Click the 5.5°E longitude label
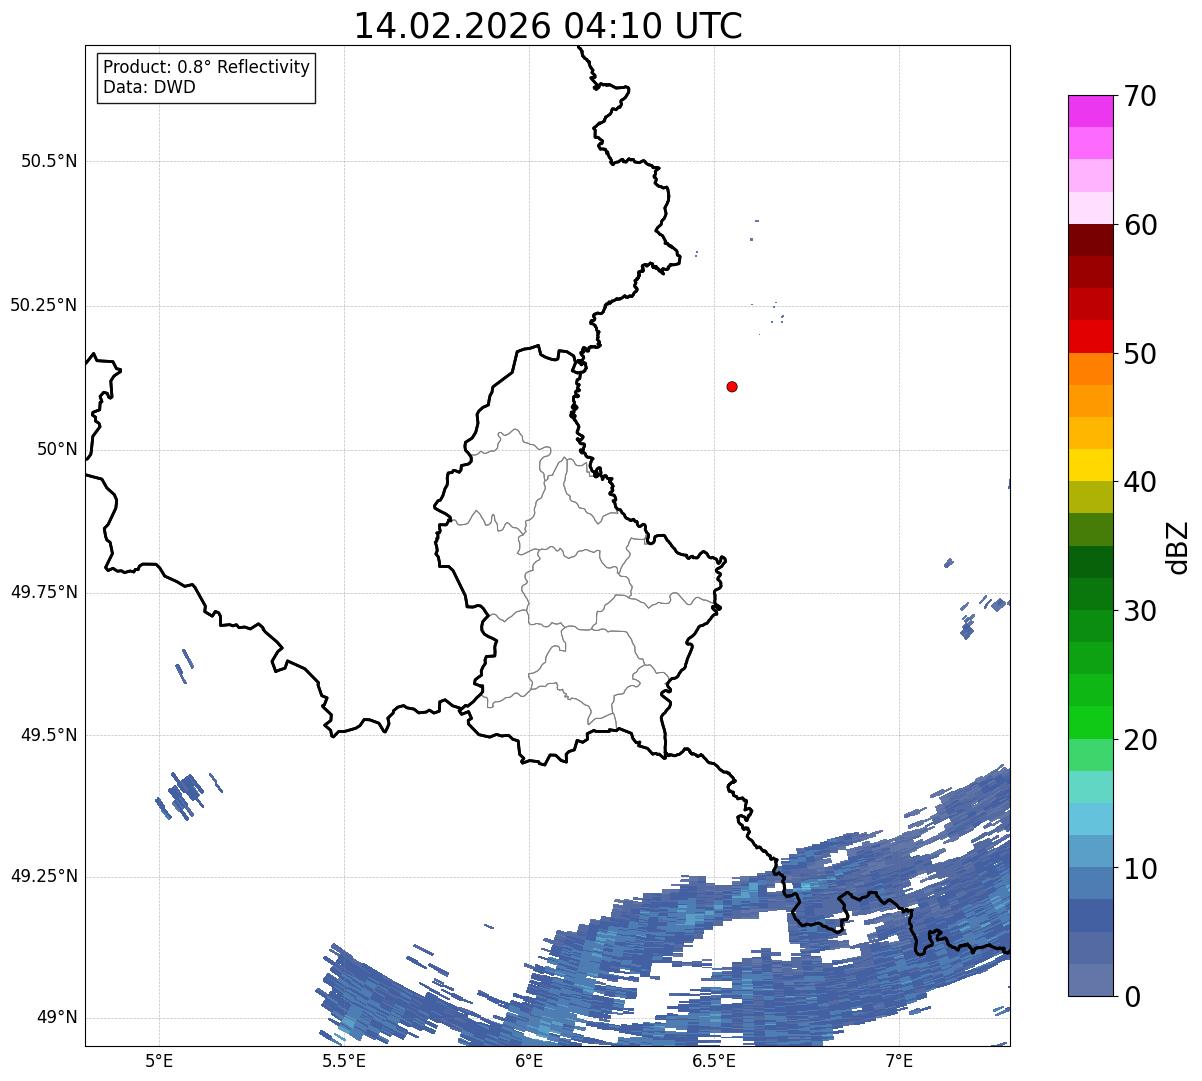The image size is (1202, 1081). 344,1060
